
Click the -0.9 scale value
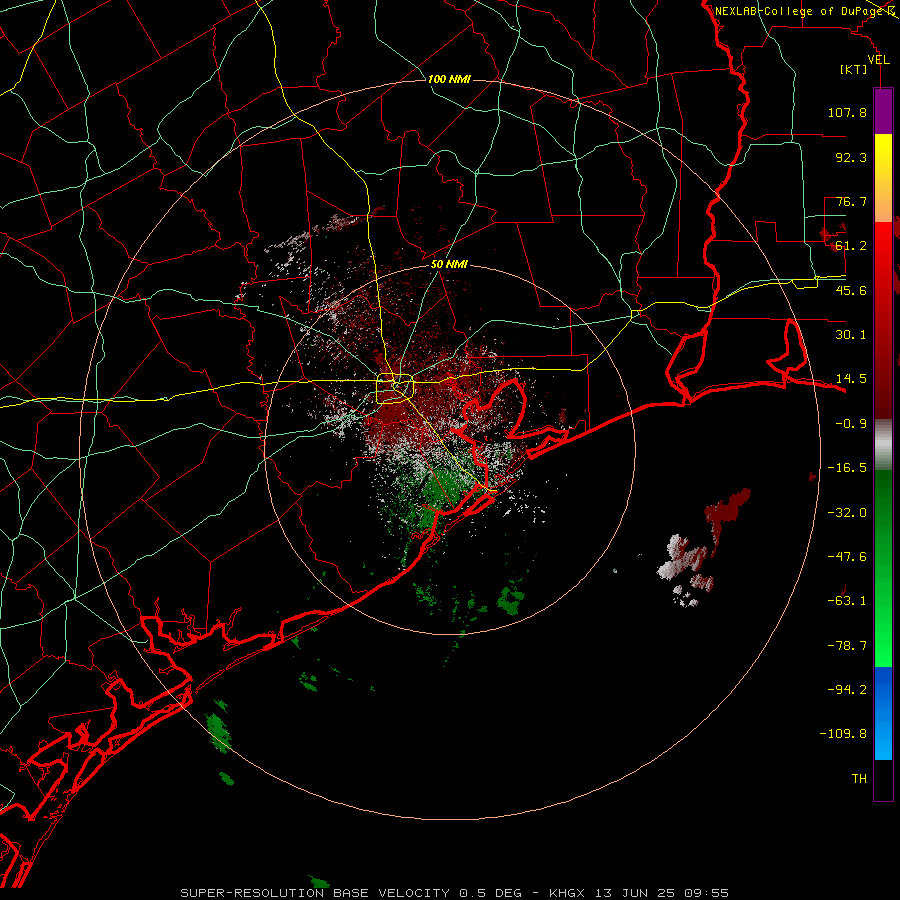pos(851,424)
